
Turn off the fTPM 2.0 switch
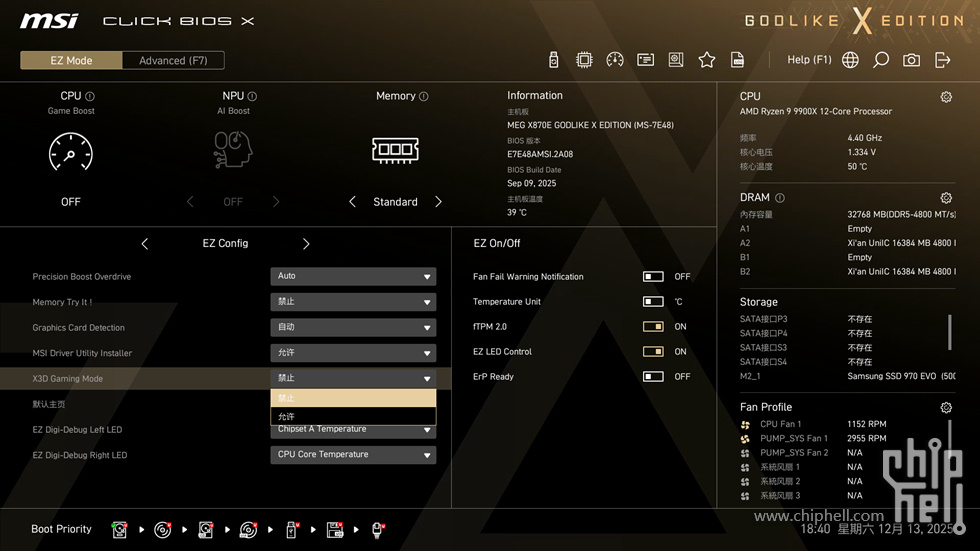(x=653, y=326)
